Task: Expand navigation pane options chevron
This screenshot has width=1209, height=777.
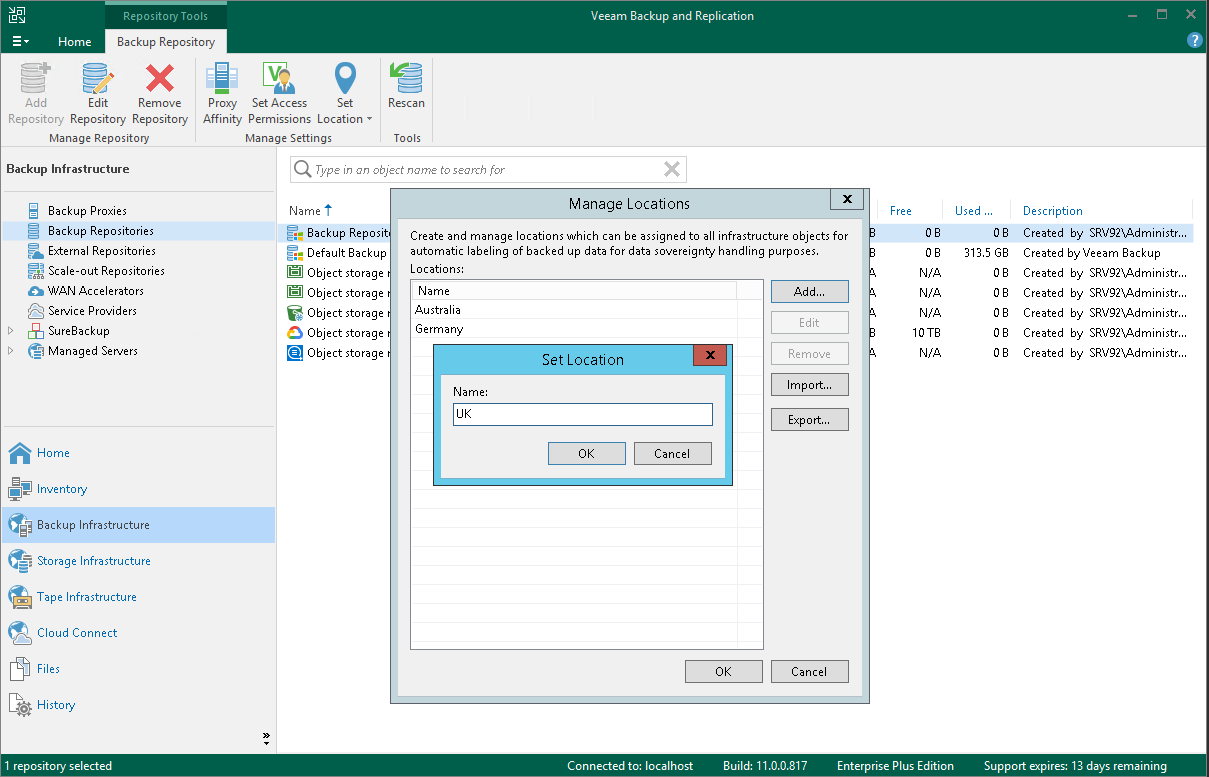Action: pyautogui.click(x=266, y=739)
